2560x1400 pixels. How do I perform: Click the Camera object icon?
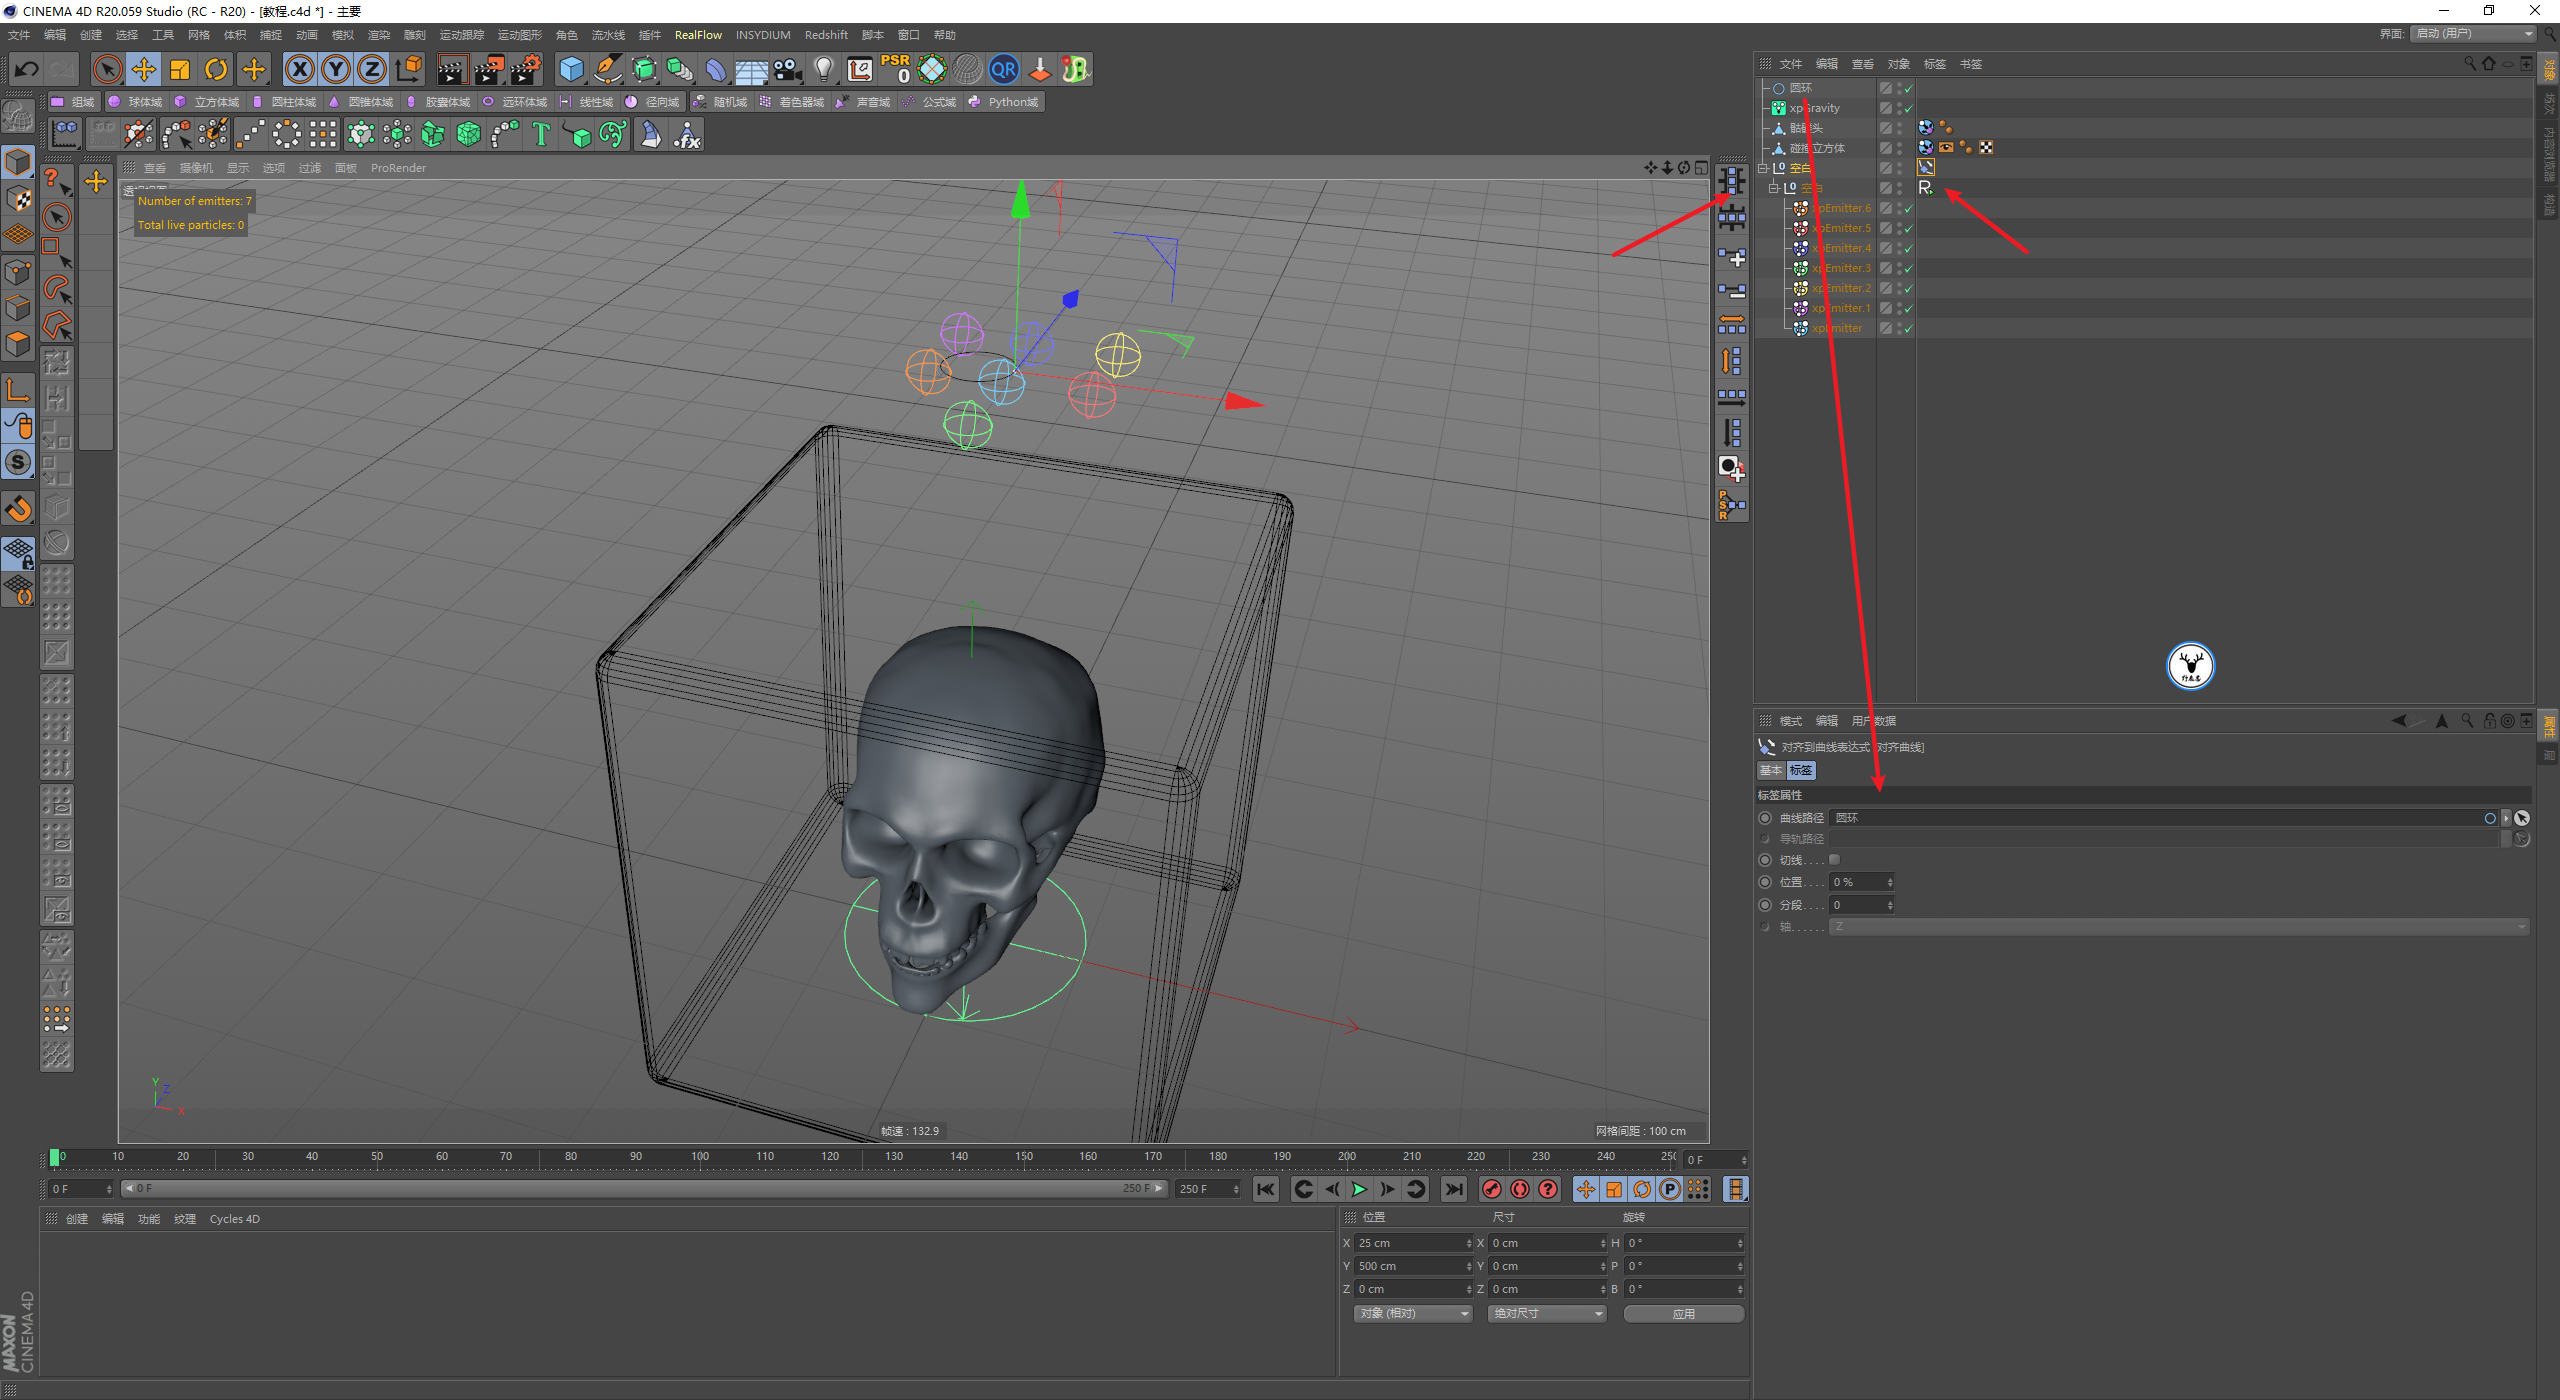point(788,69)
